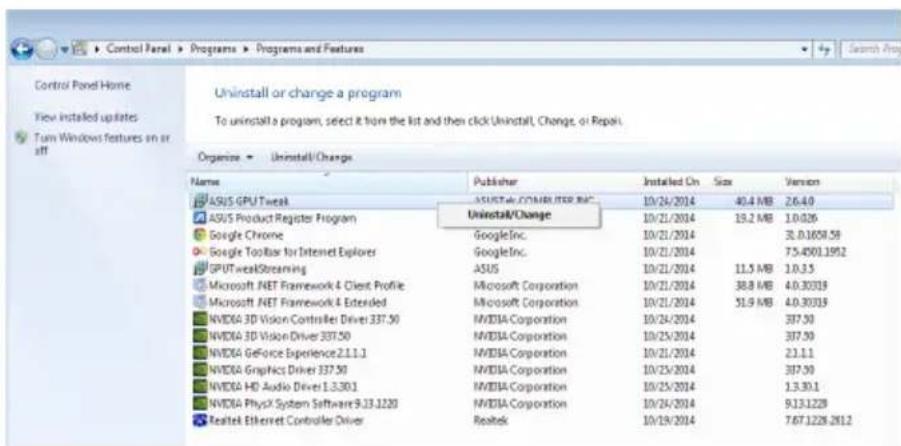Click the 11.5 MB size value
The image size is (901, 446).
point(754,268)
